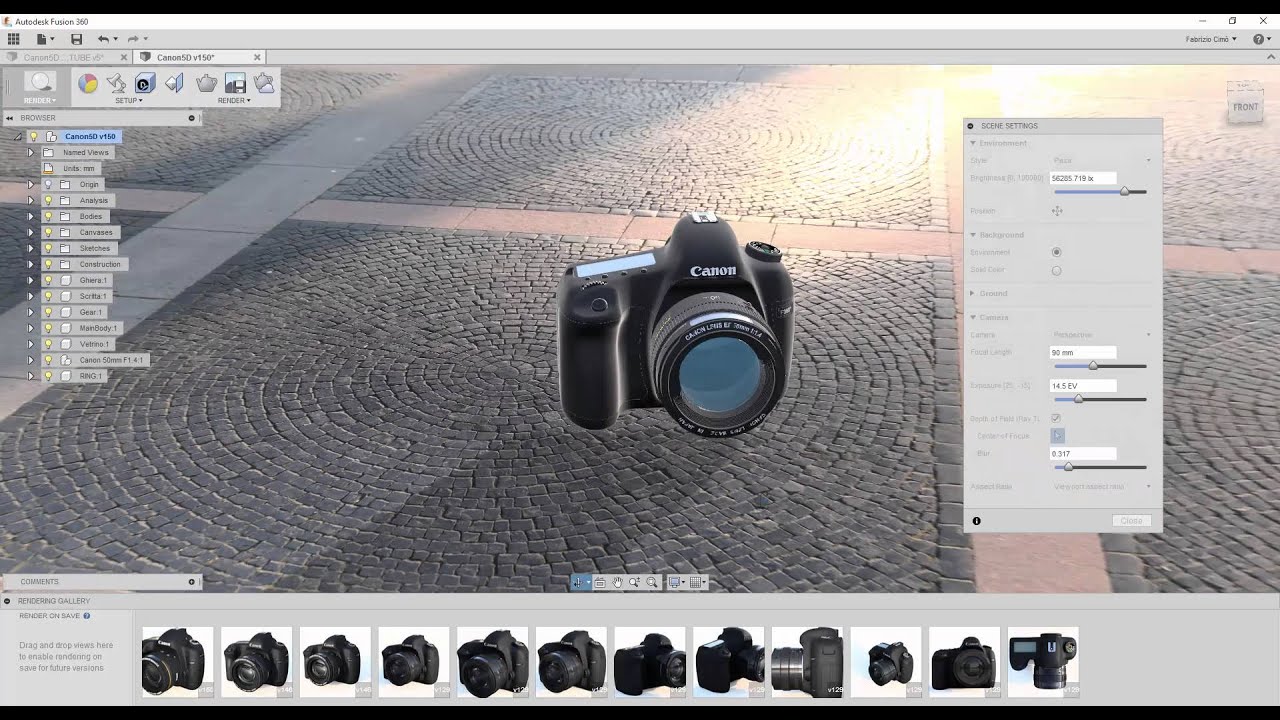Toggle visibility bulb for Bodies

pos(47,216)
